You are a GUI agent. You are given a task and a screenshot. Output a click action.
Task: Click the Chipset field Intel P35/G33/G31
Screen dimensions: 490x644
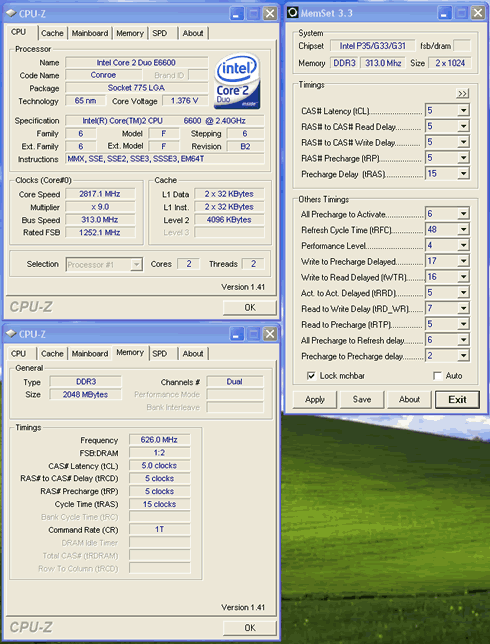(372, 46)
